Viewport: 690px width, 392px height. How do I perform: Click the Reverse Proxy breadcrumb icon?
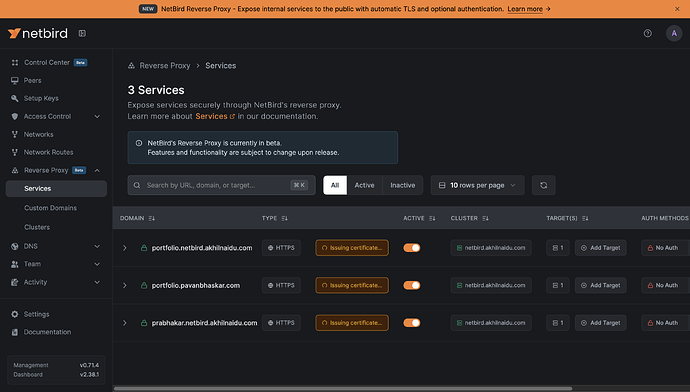pyautogui.click(x=131, y=66)
